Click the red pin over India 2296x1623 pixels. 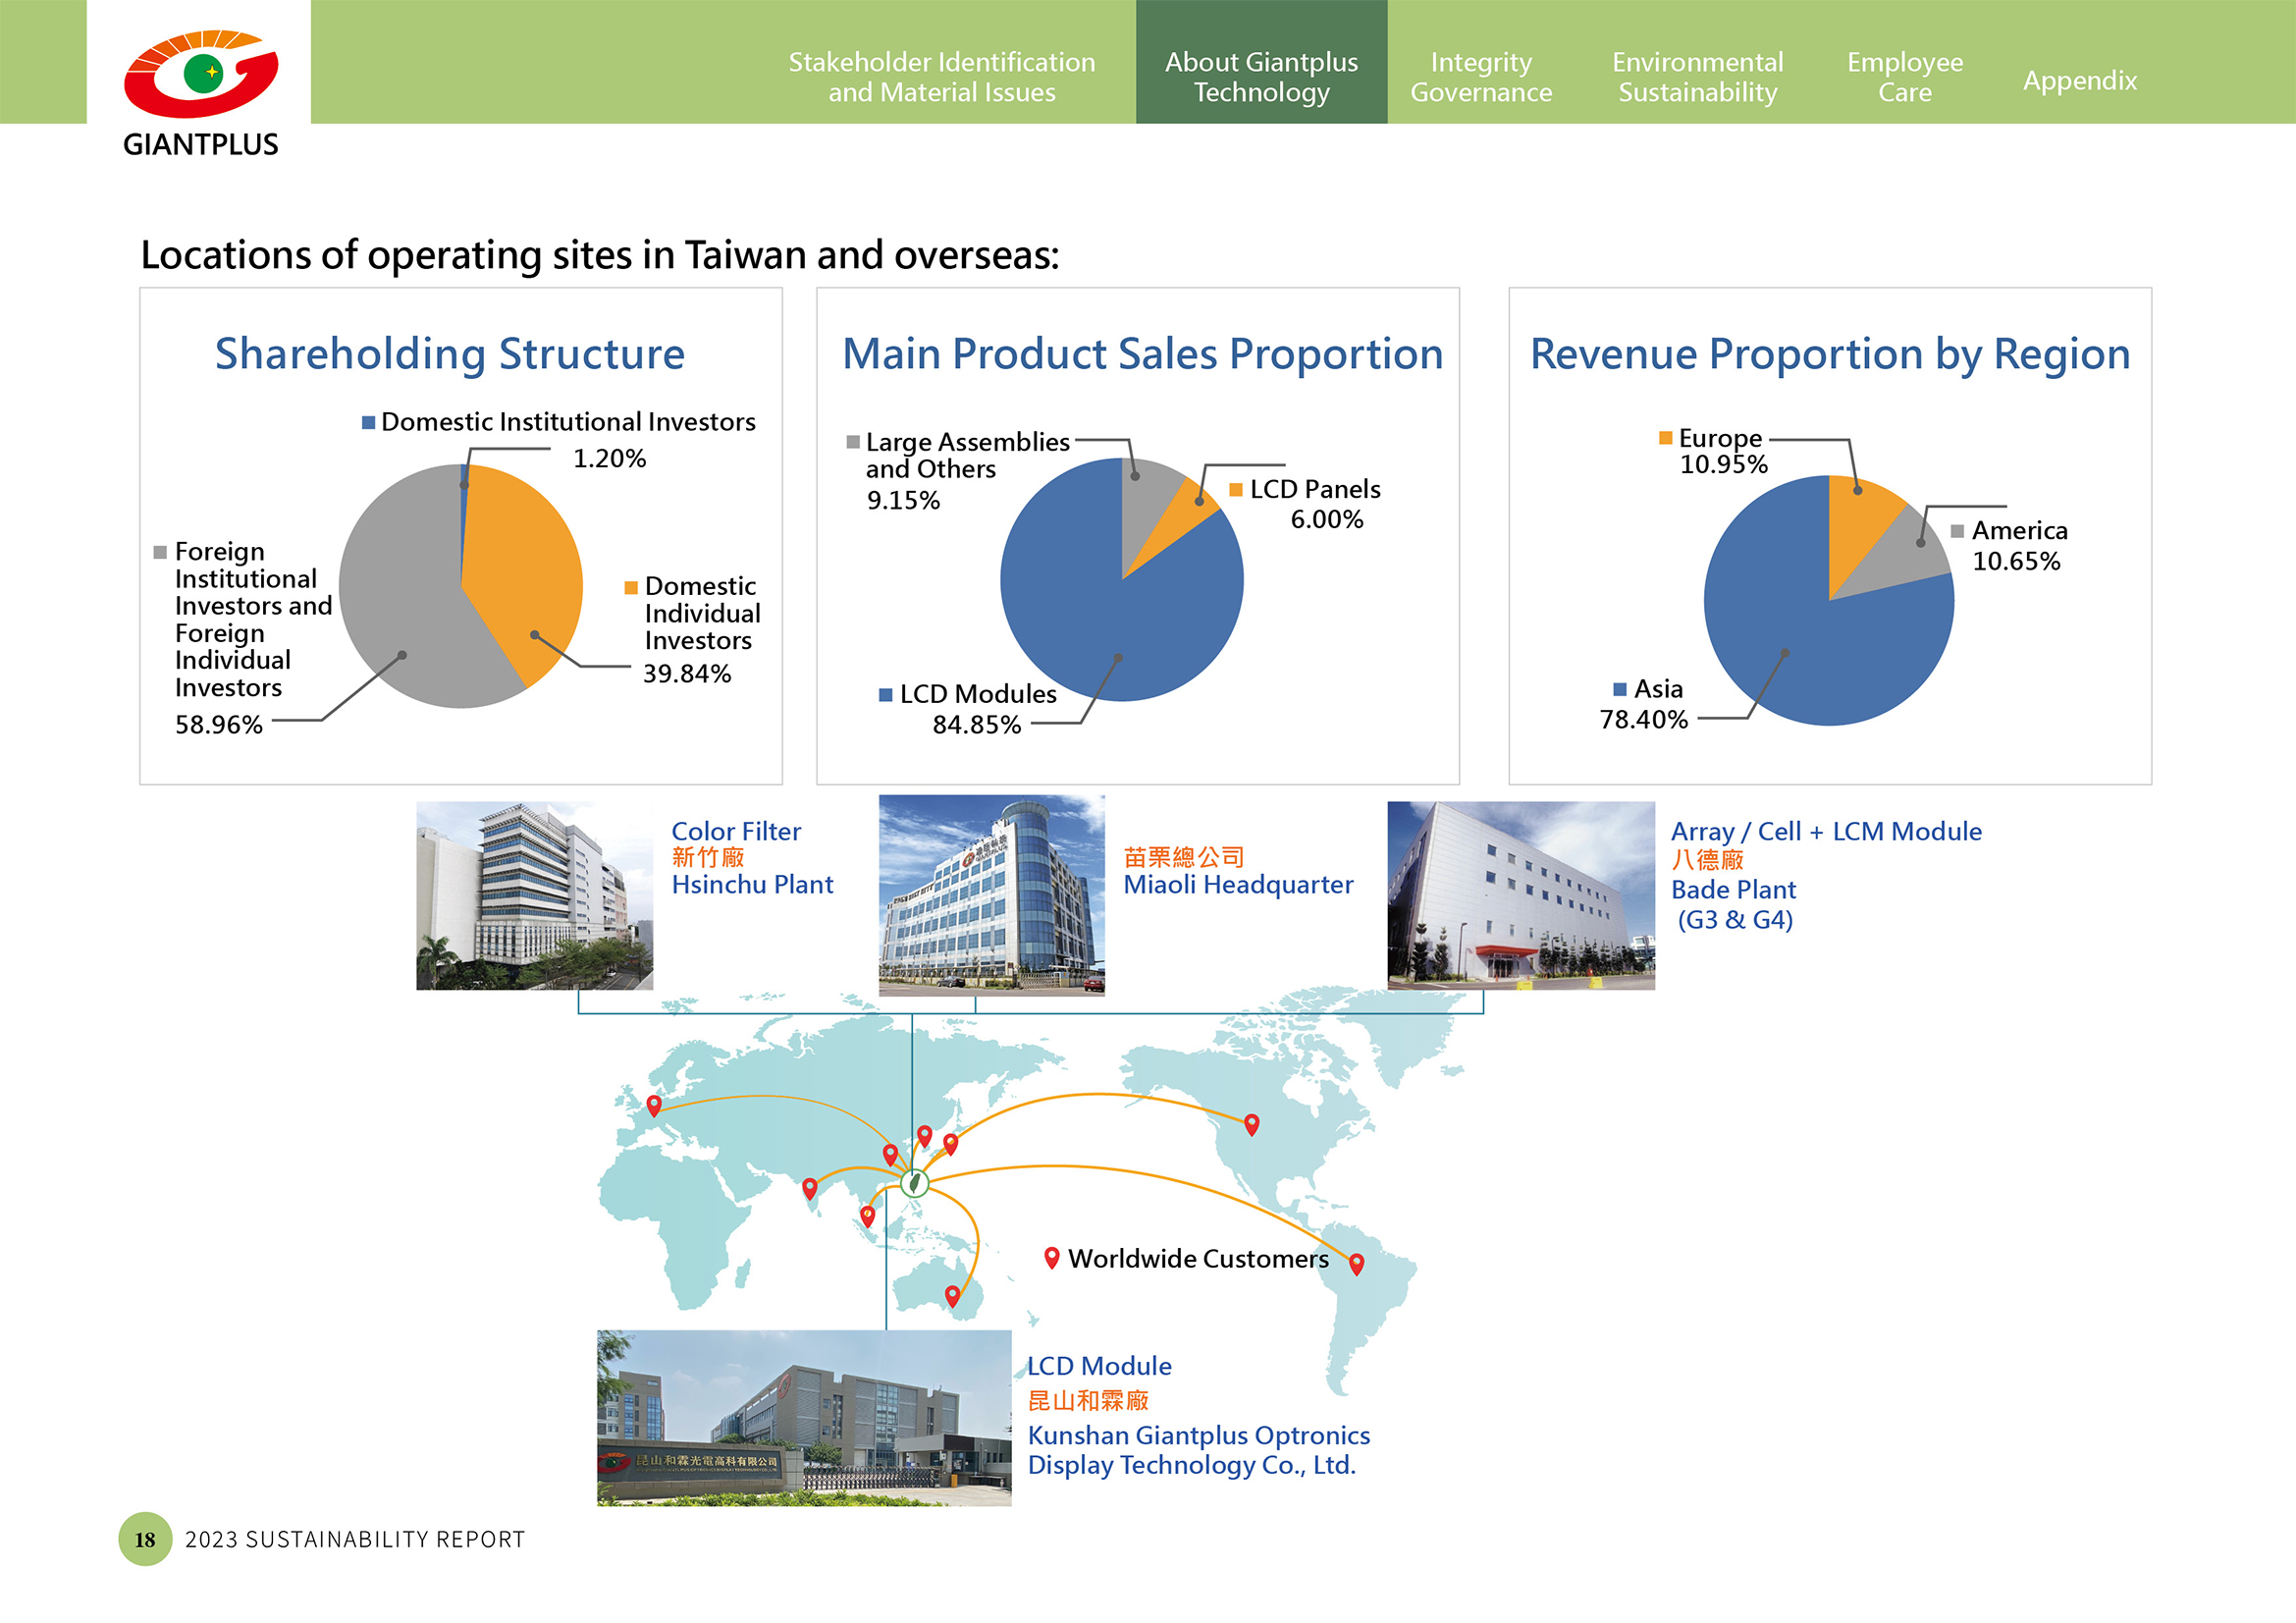click(x=809, y=1187)
